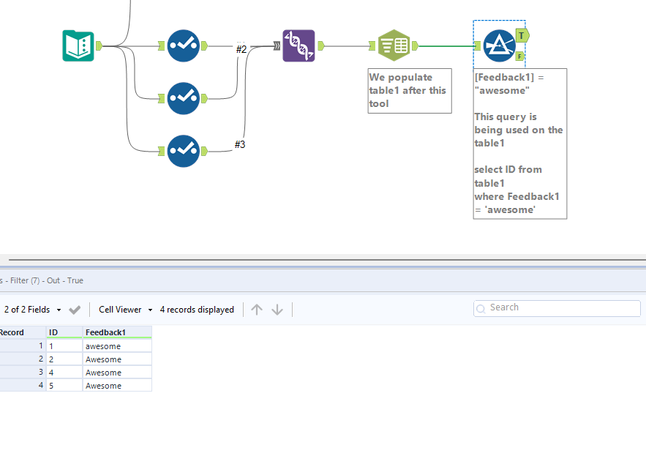Click the up arrow in results toolbar
The image size is (646, 451).
[257, 310]
